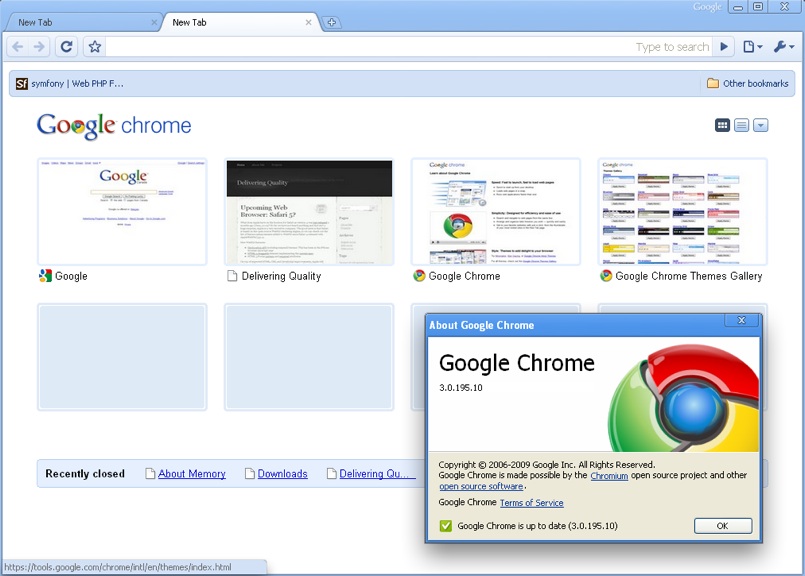Bookmark this page with the star icon
This screenshot has height=576, width=805.
(x=94, y=46)
